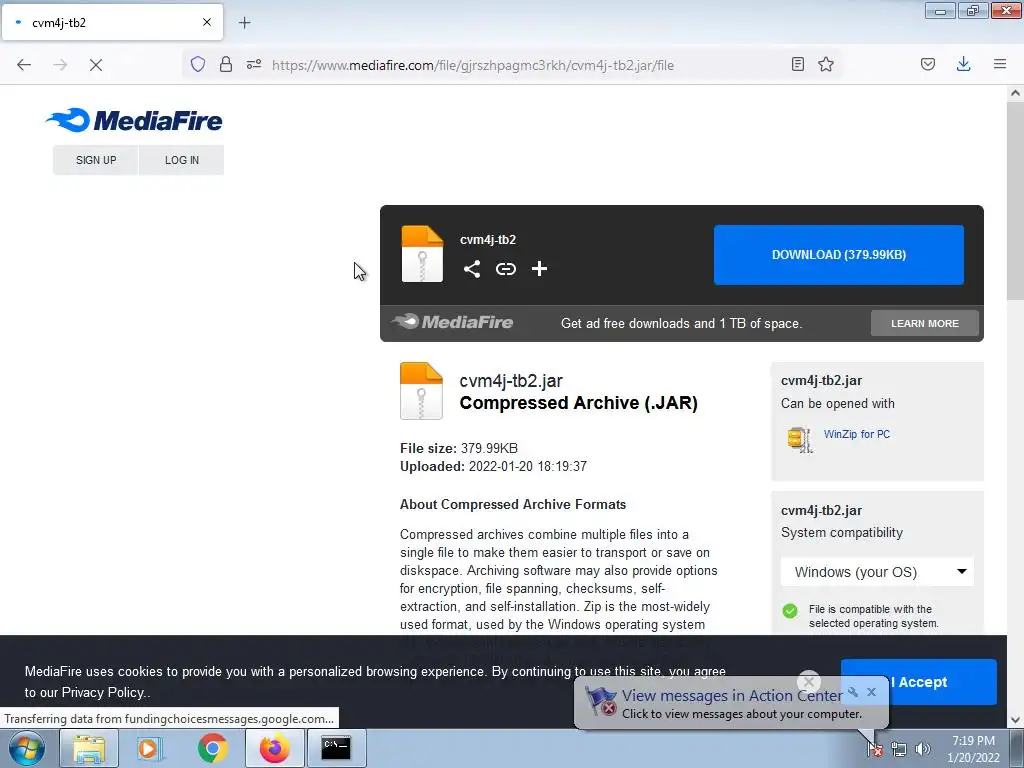1024x768 pixels.
Task: Click the plus icon in the file panel
Action: tap(539, 269)
